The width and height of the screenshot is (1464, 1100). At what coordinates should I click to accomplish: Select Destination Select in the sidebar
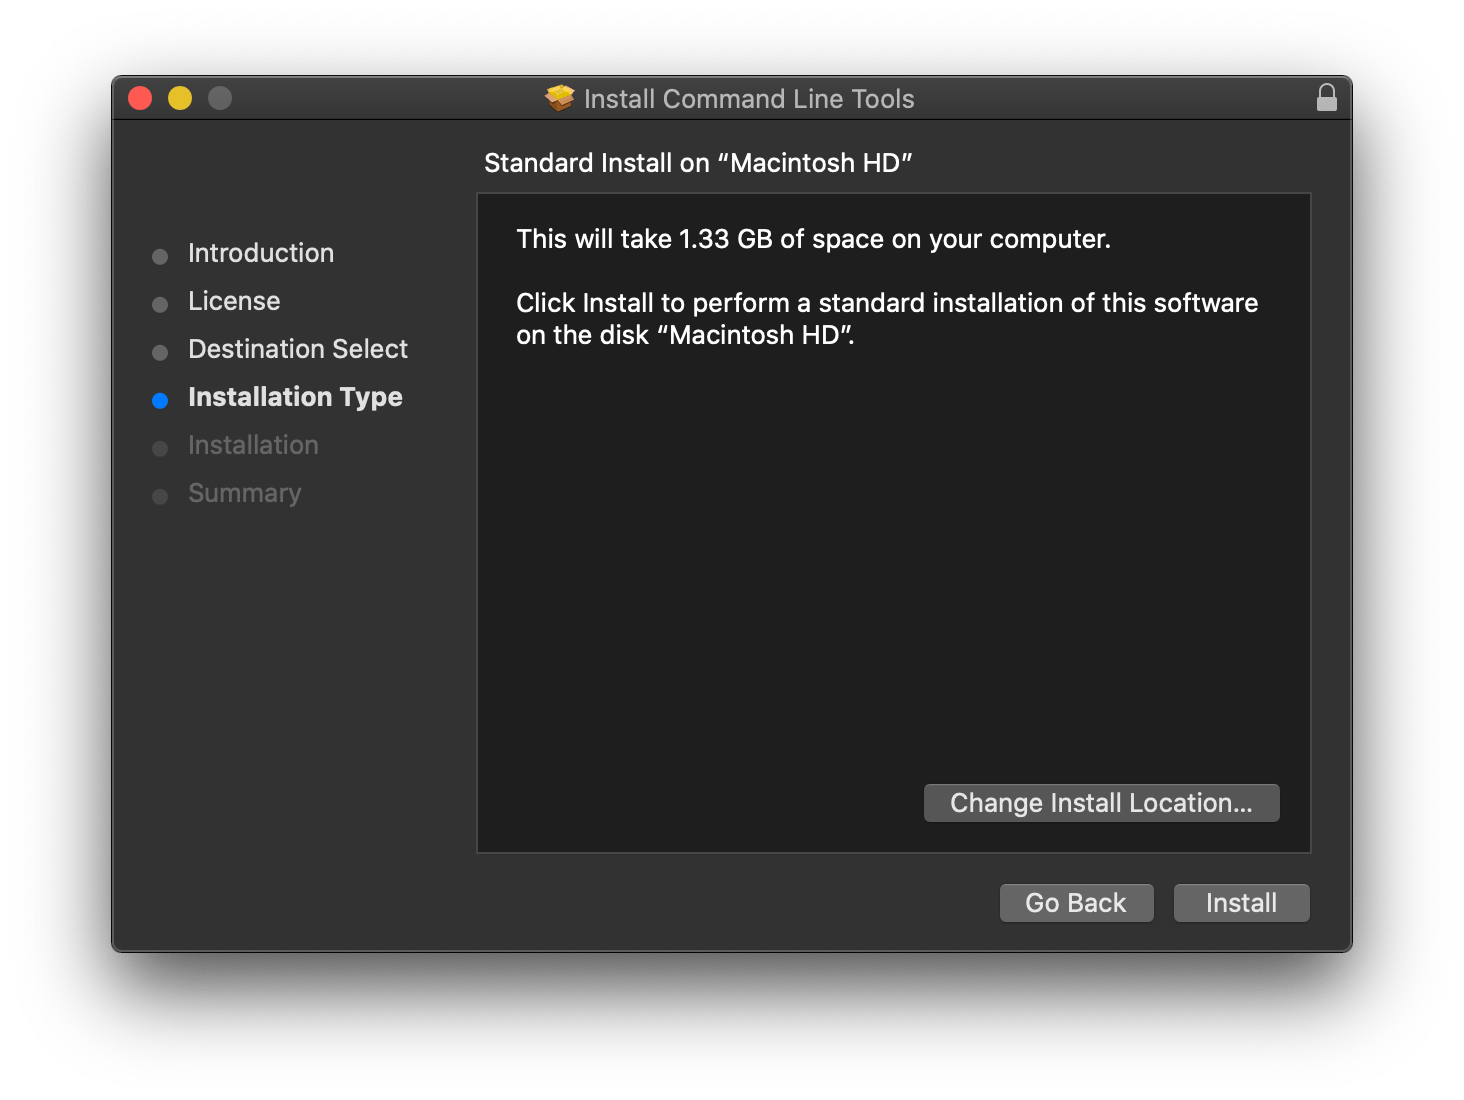click(x=297, y=349)
